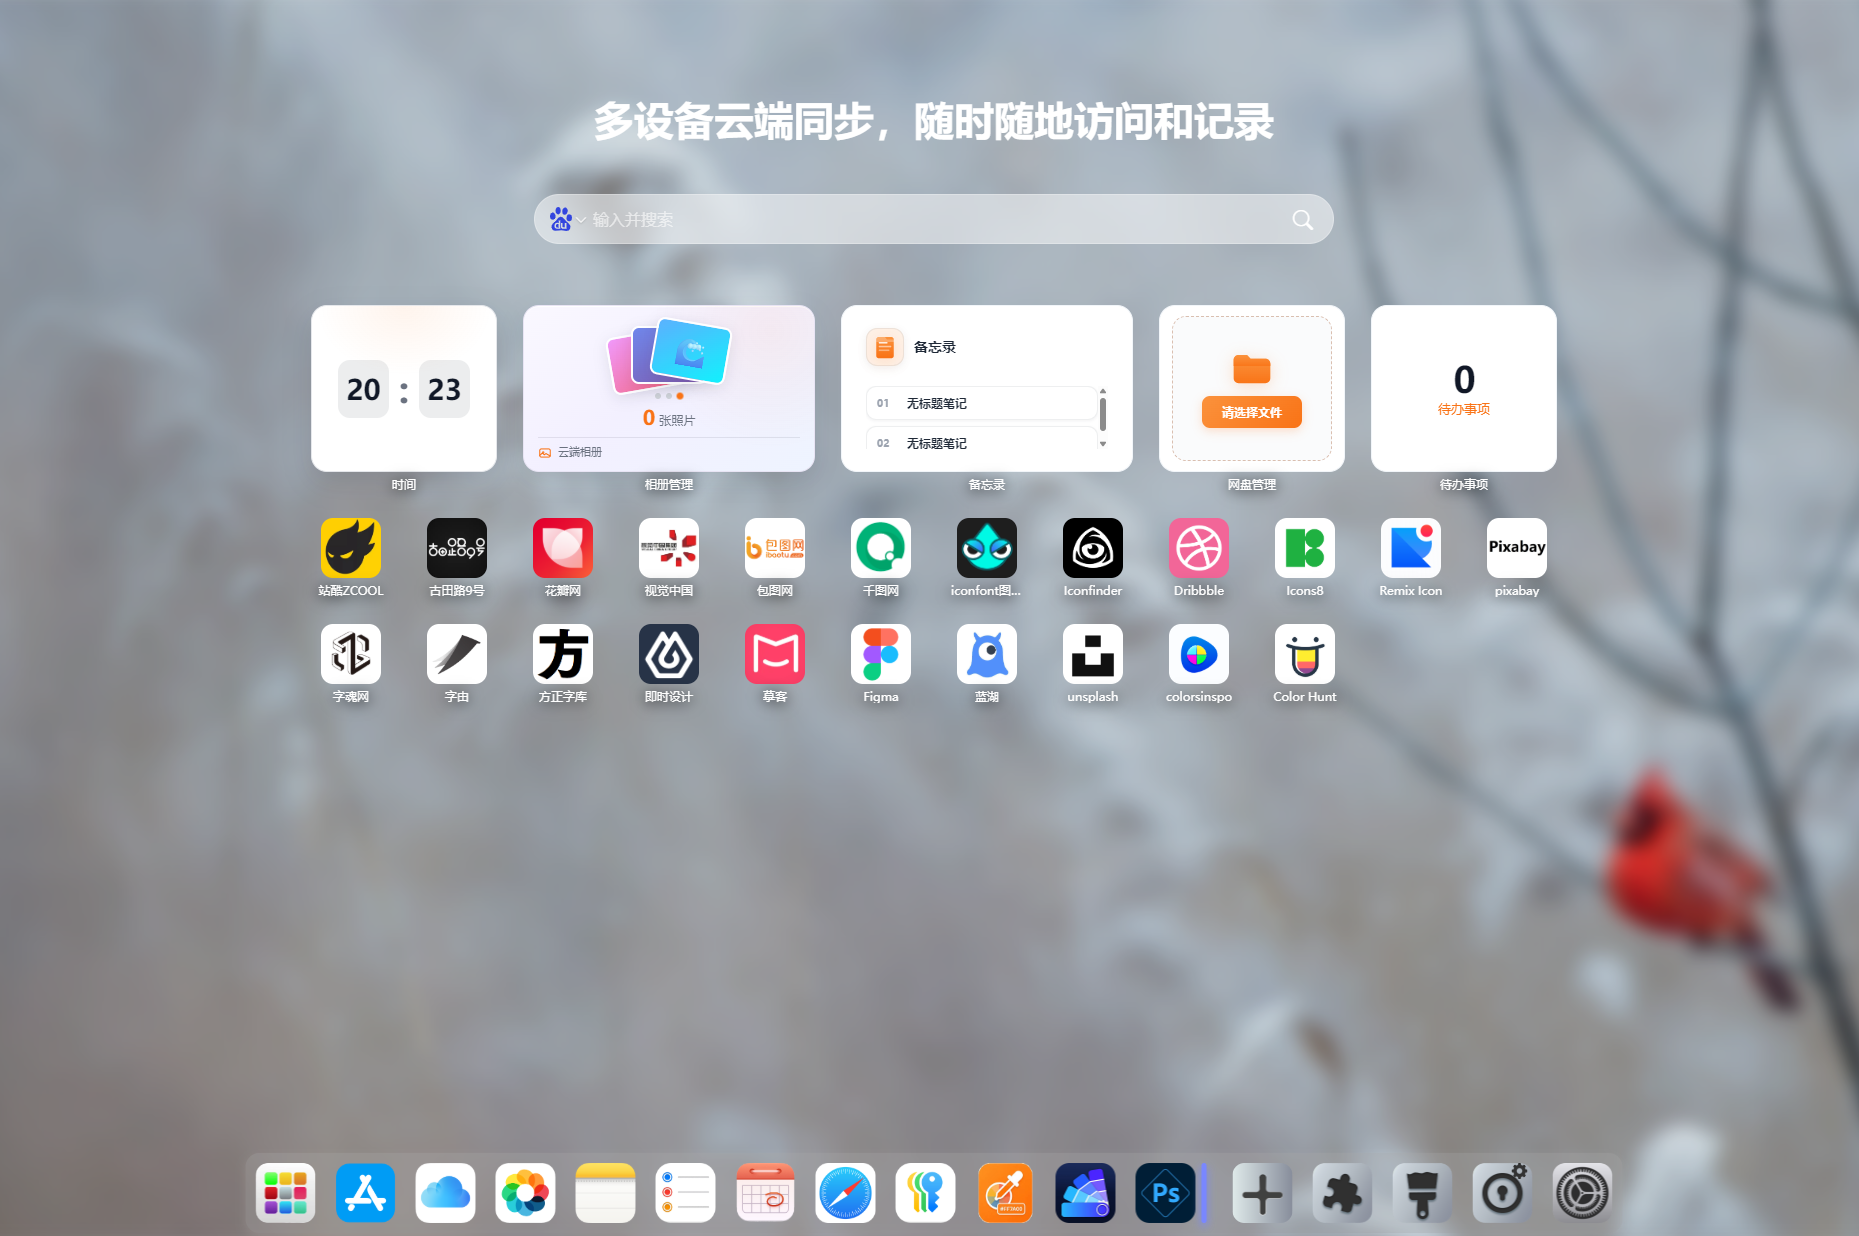Open the gear settings icon in the dock
Screen dimensions: 1859x1236
(1582, 1193)
